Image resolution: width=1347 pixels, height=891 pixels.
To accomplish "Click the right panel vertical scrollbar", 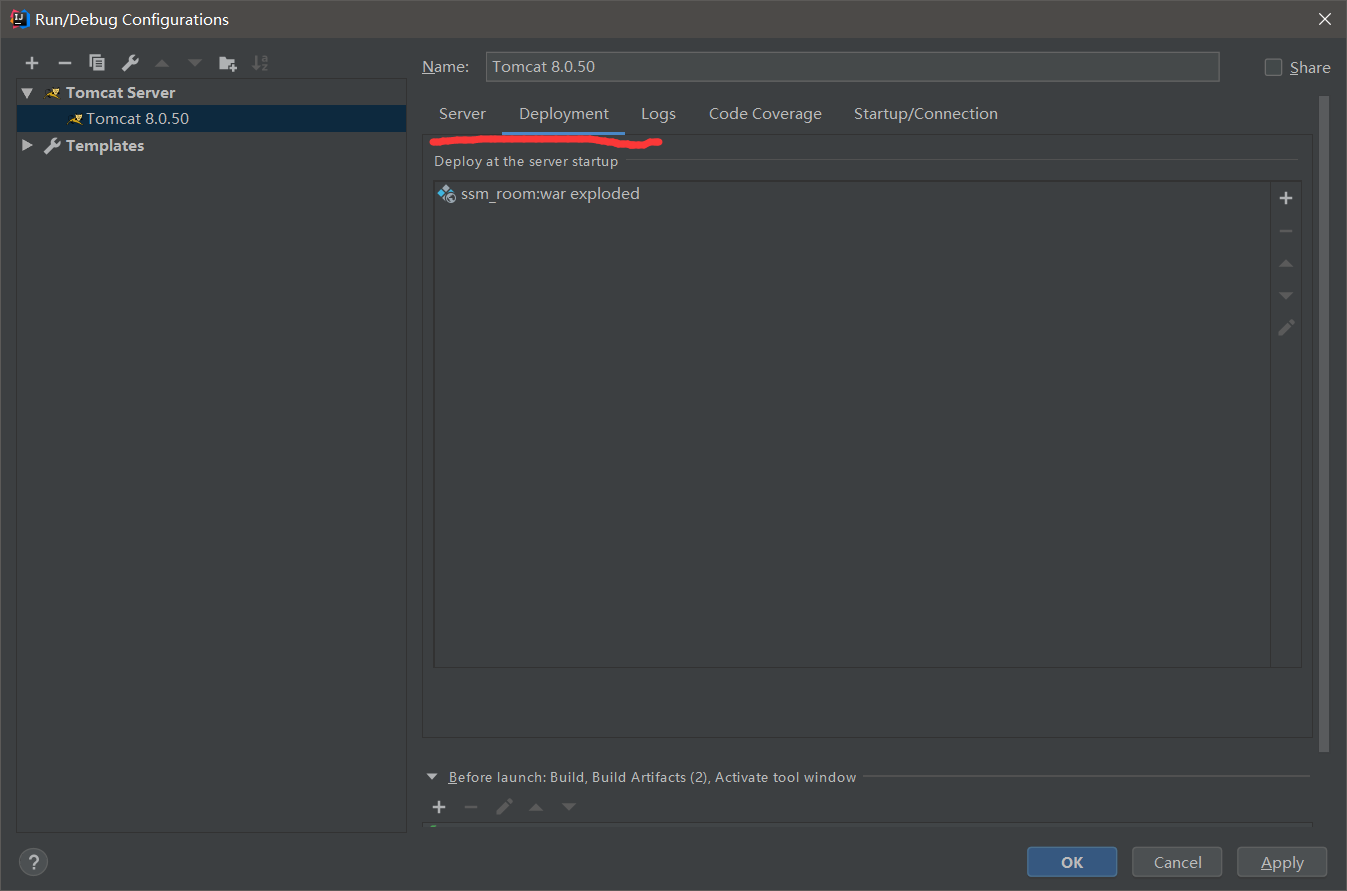I will point(1324,424).
